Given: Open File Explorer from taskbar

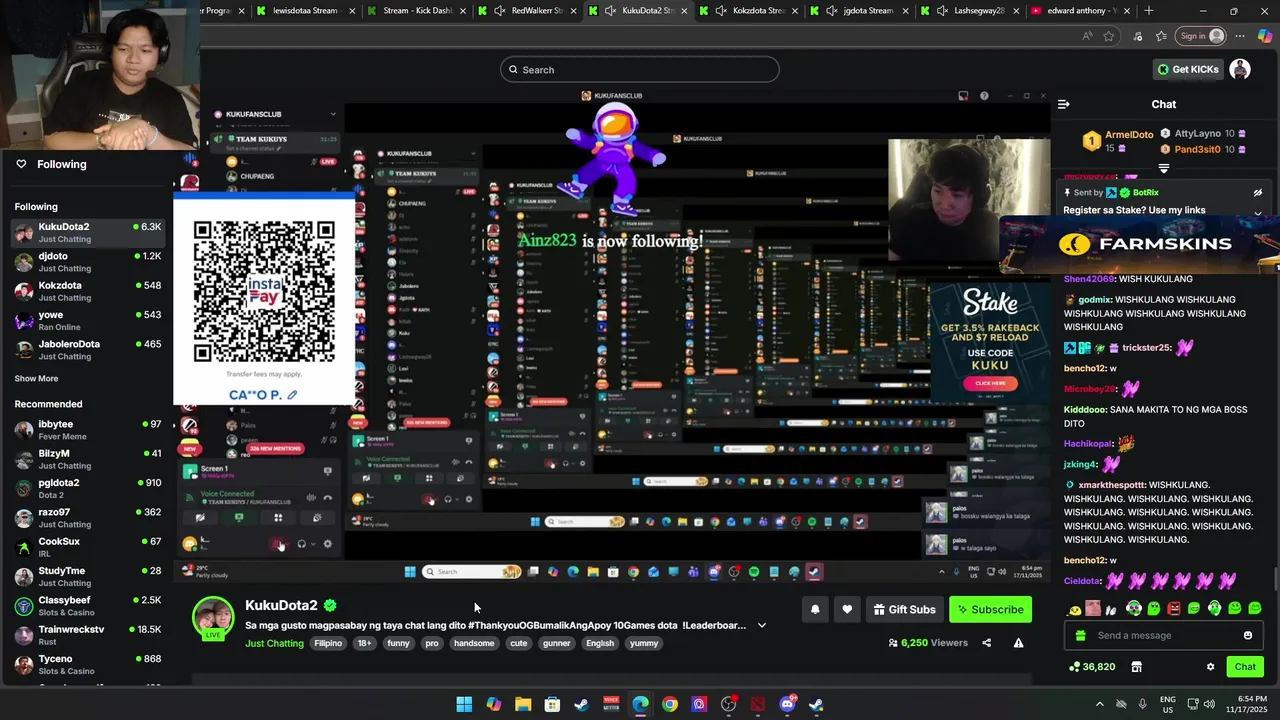Looking at the screenshot, I should [523, 704].
